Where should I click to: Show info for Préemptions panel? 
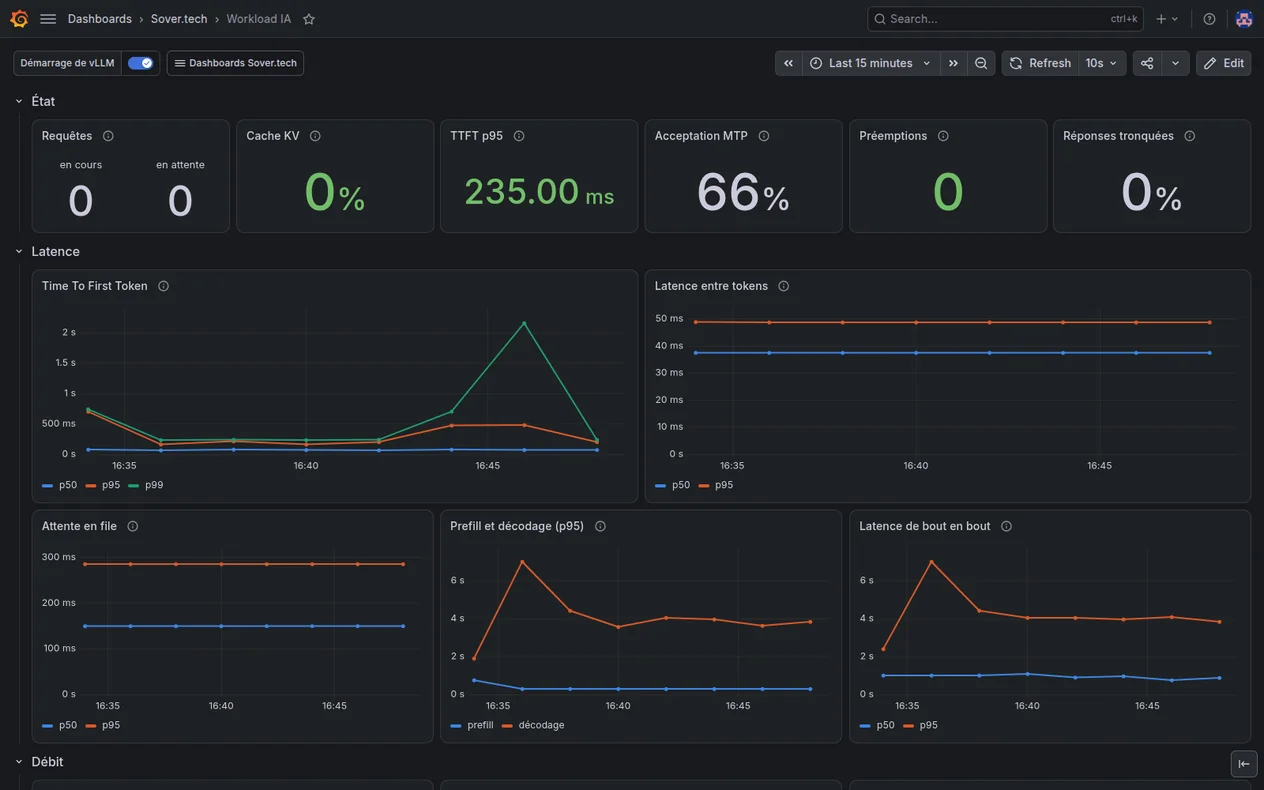pos(943,136)
